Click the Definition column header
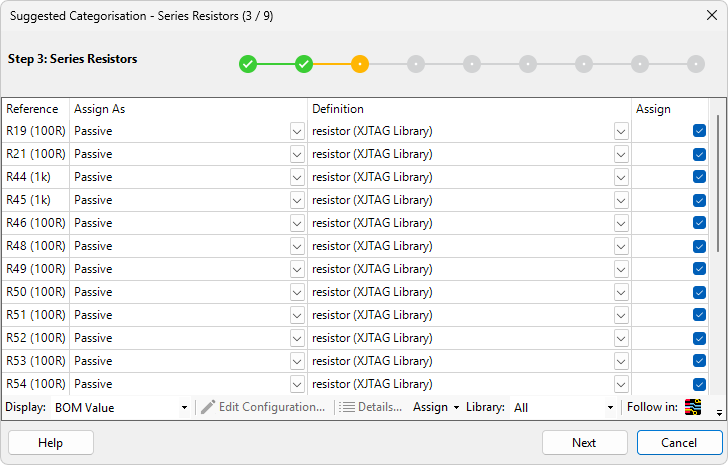Screen dimensions: 728x465 click(x=469, y=109)
